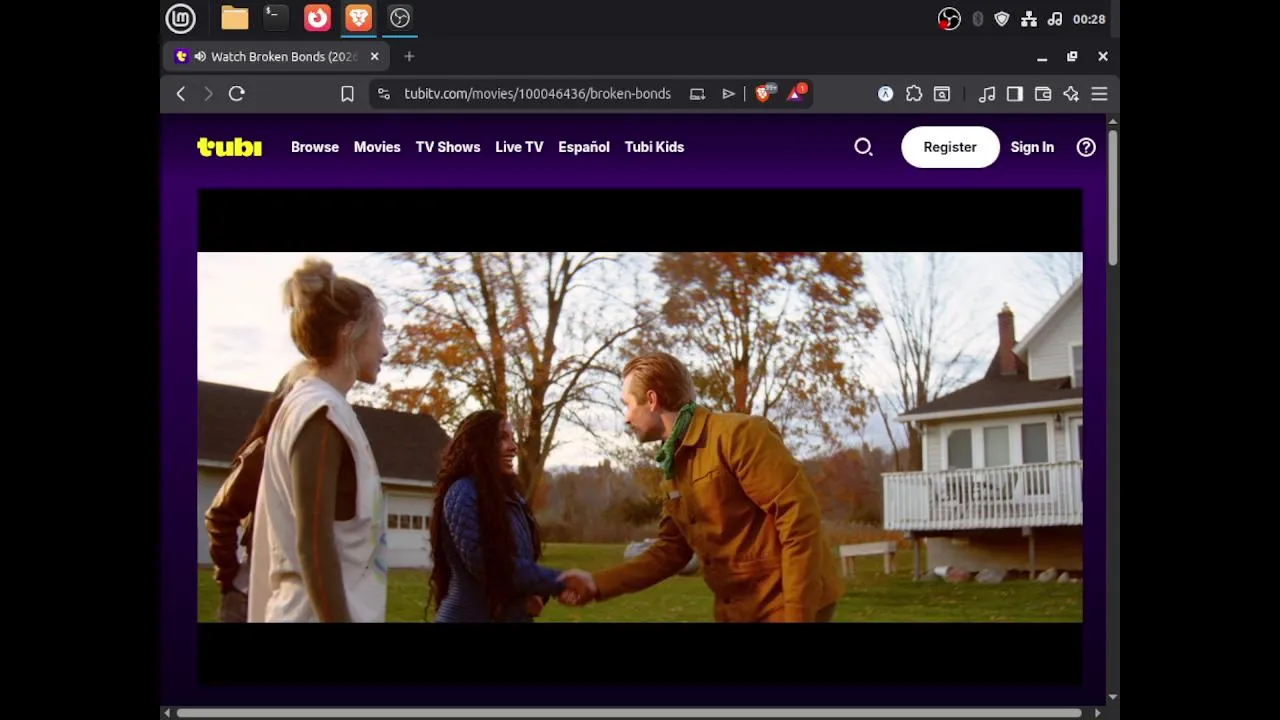Focus the Brave browser taskbar icon
The height and width of the screenshot is (720, 1280).
(358, 18)
